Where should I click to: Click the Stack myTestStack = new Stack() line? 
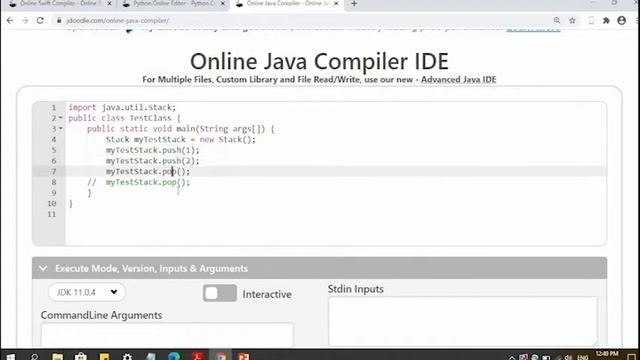point(181,140)
